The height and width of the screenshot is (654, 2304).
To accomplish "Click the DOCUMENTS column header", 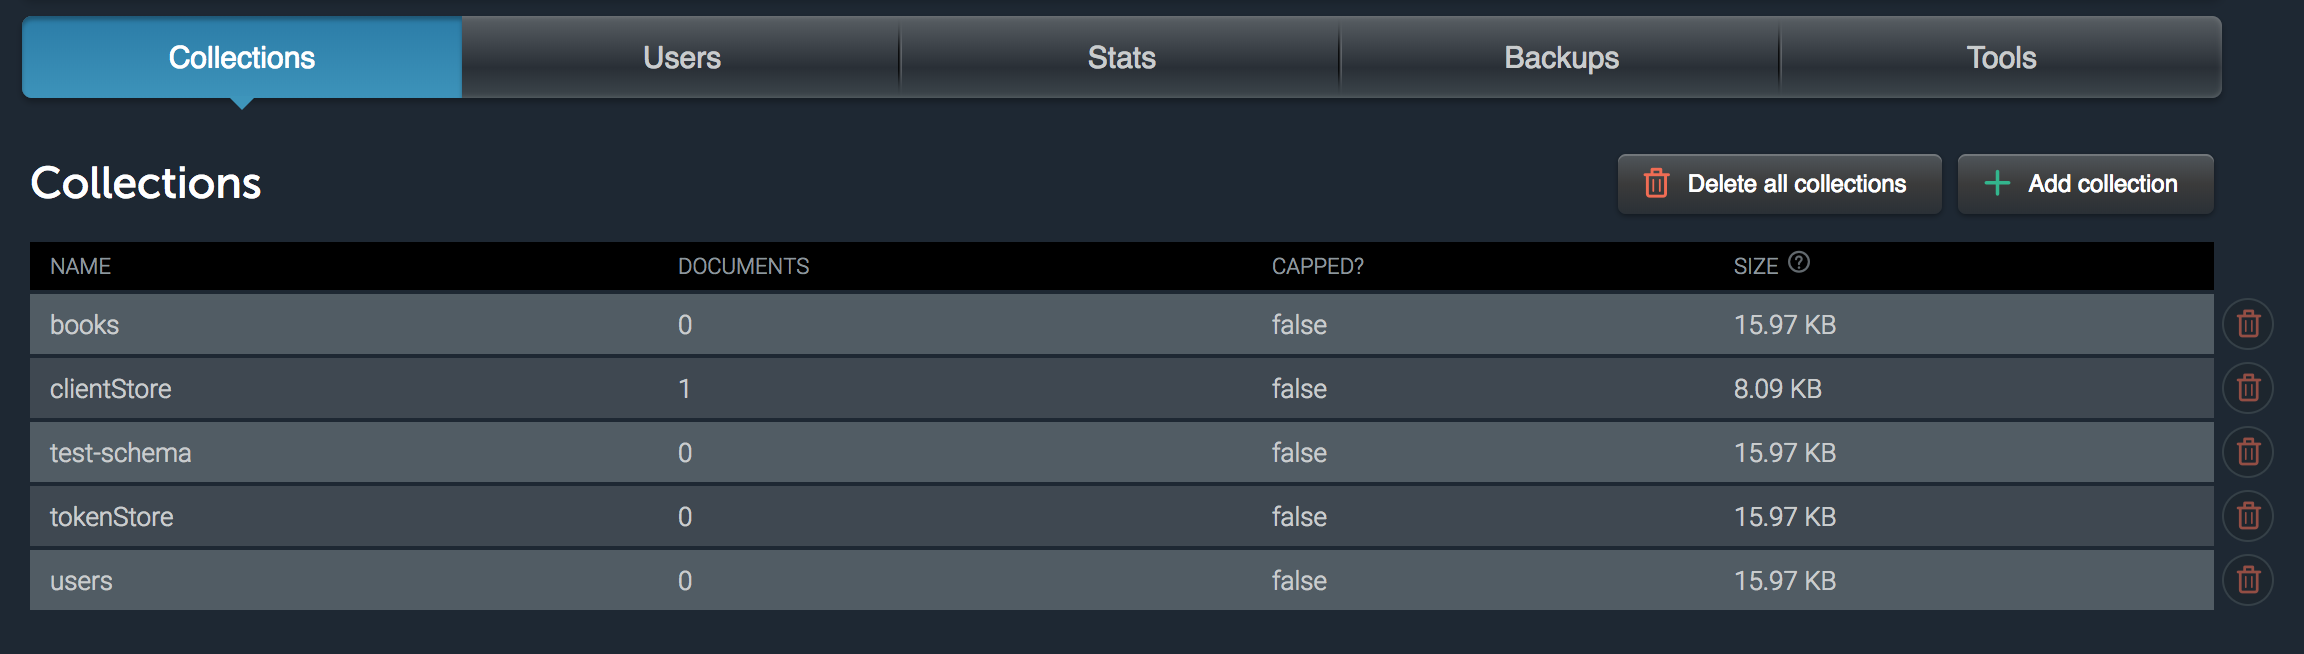I will [x=743, y=266].
